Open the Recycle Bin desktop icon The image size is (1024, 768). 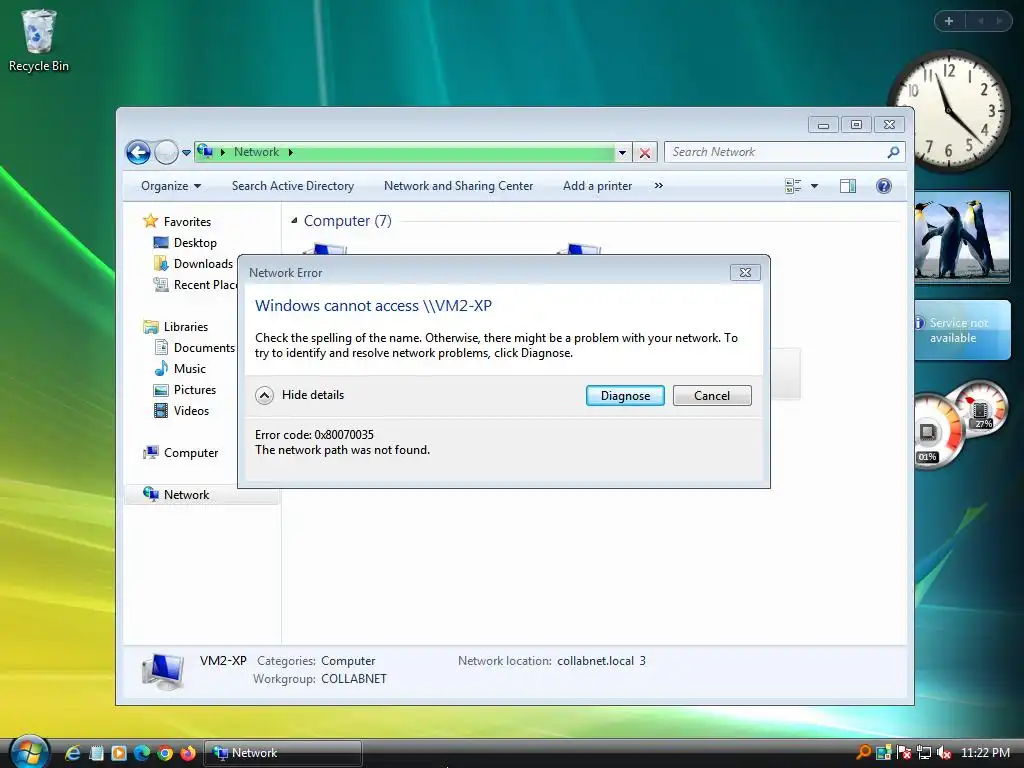pyautogui.click(x=39, y=40)
